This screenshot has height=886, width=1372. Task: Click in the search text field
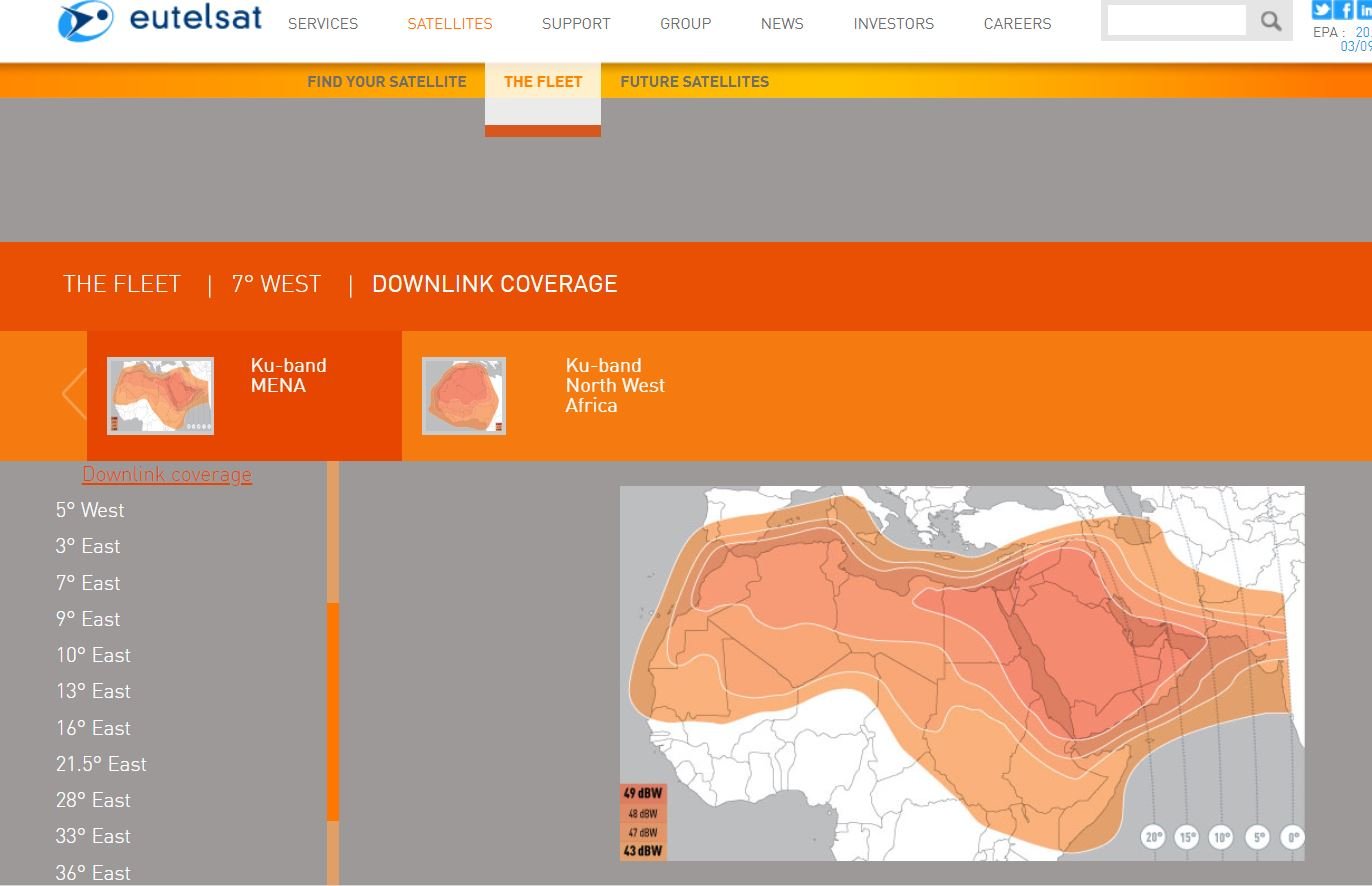1176,20
